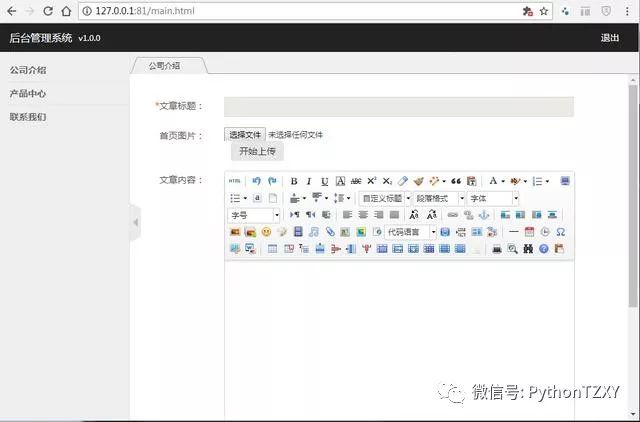Image resolution: width=640 pixels, height=422 pixels.
Task: Apply the font color A swatch
Action: tap(493, 181)
